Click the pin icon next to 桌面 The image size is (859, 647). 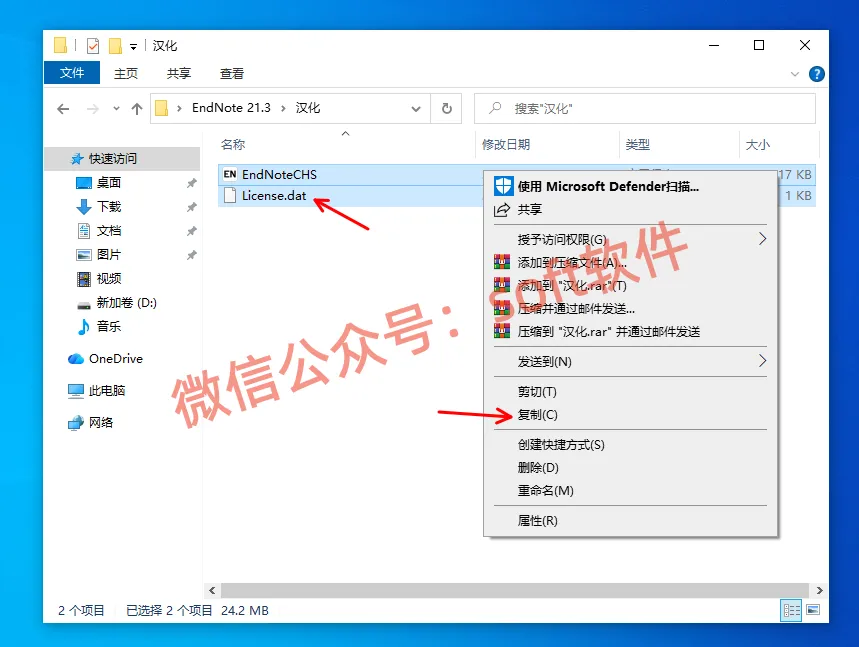point(191,183)
